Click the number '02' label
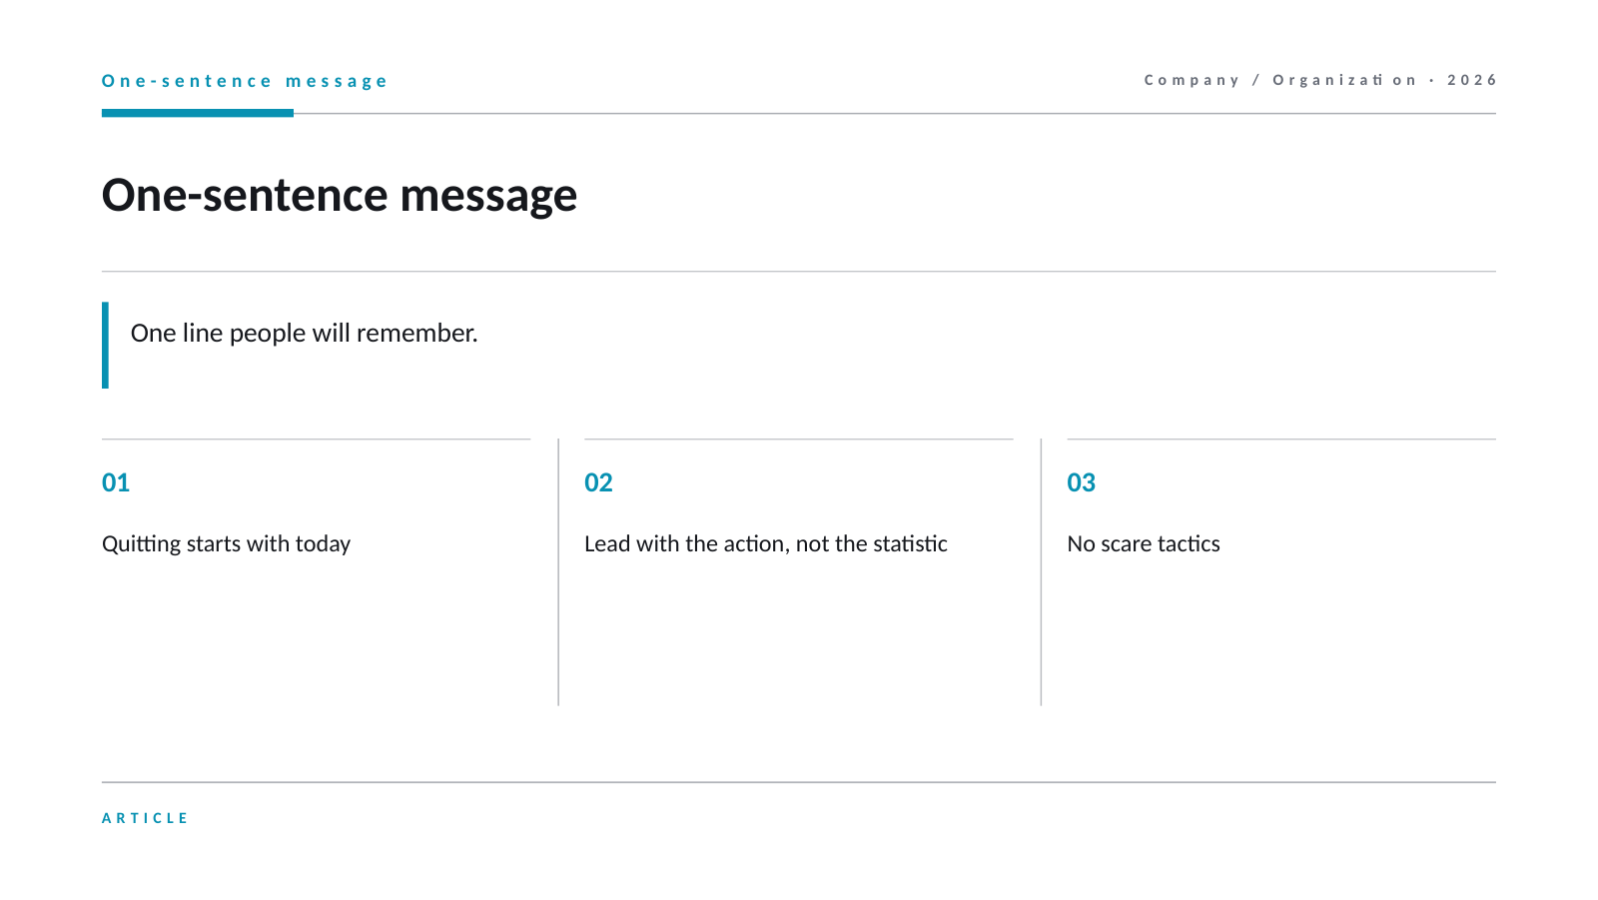Image resolution: width=1598 pixels, height=900 pixels. pyautogui.click(x=598, y=483)
